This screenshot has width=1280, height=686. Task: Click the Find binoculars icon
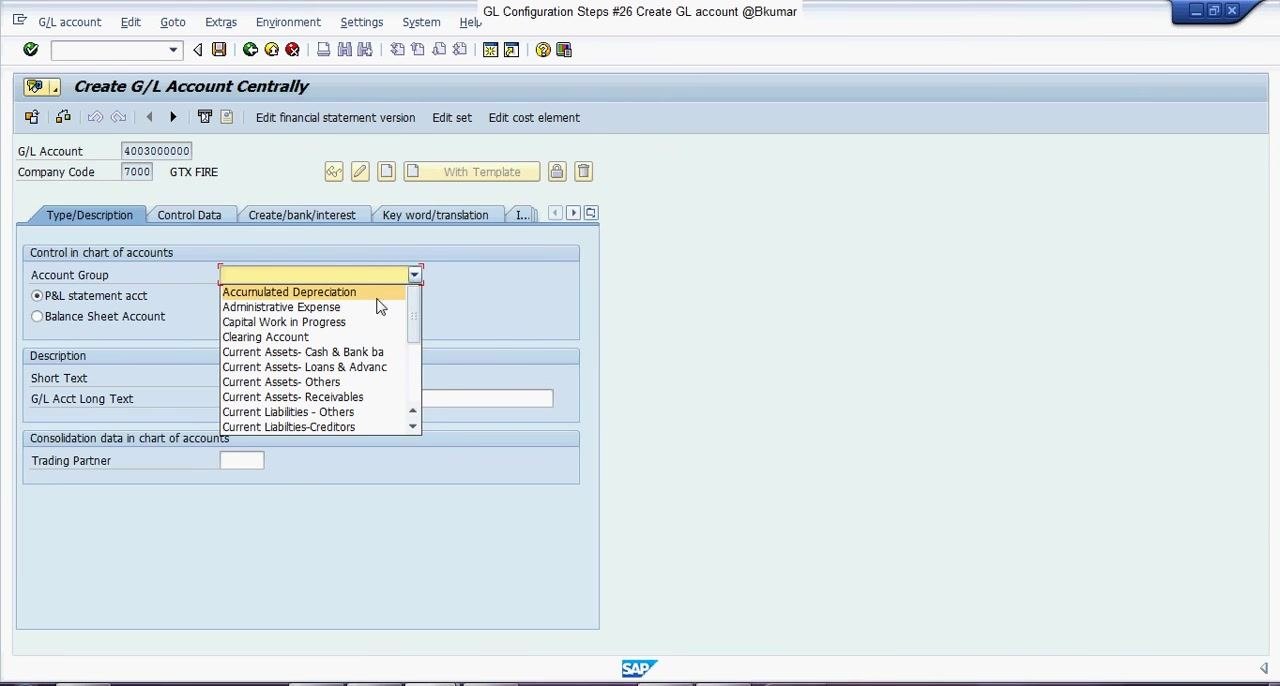click(x=344, y=50)
